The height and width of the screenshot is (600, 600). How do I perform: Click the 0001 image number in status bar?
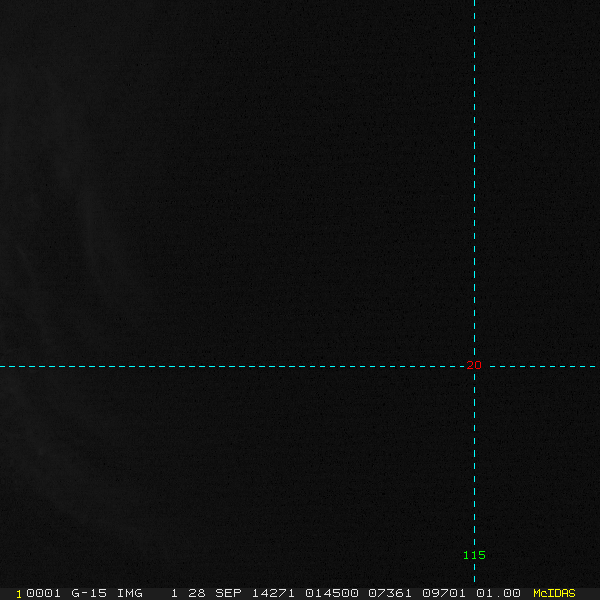43,593
